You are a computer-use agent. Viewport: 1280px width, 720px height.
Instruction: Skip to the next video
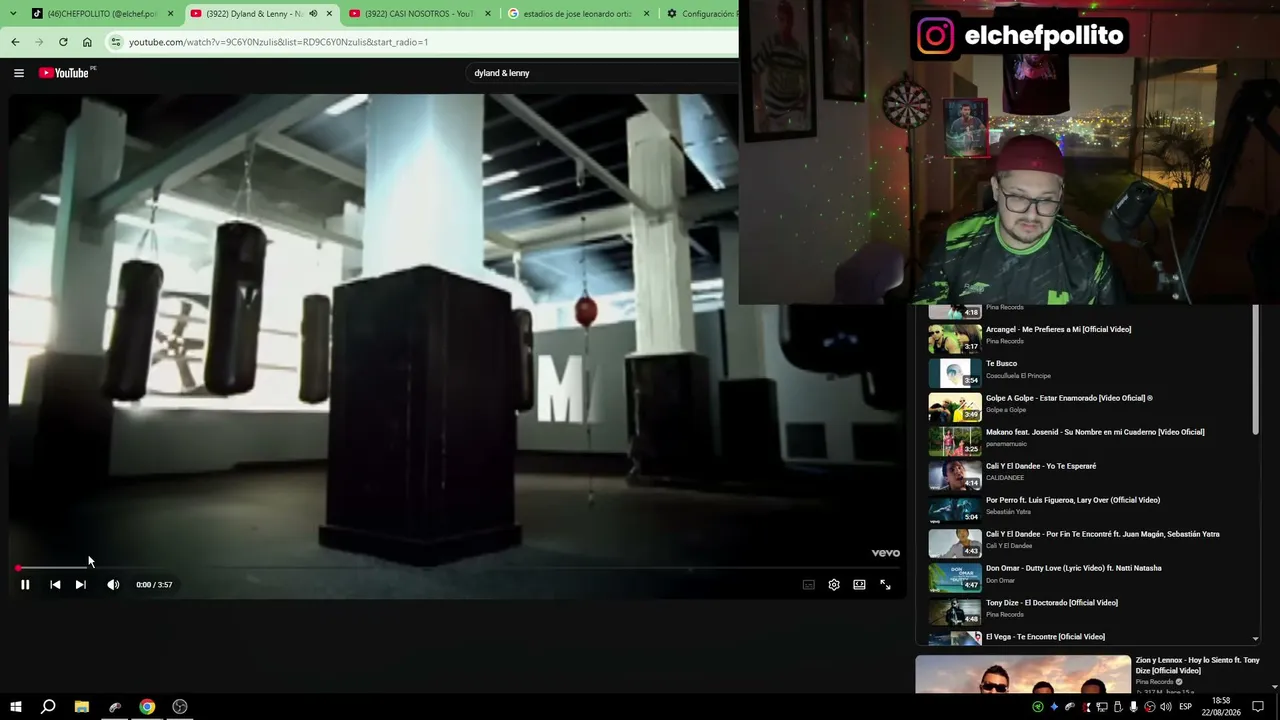coord(81,585)
